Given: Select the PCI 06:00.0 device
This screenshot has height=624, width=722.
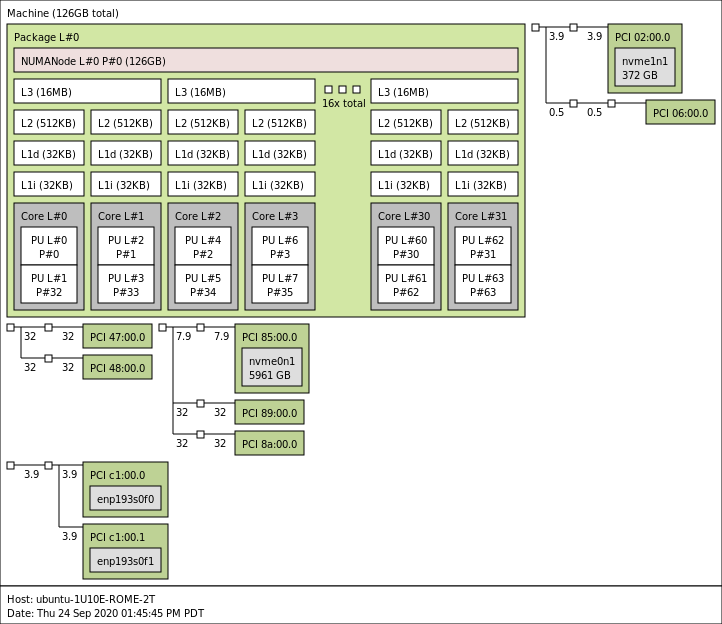Looking at the screenshot, I should (680, 113).
